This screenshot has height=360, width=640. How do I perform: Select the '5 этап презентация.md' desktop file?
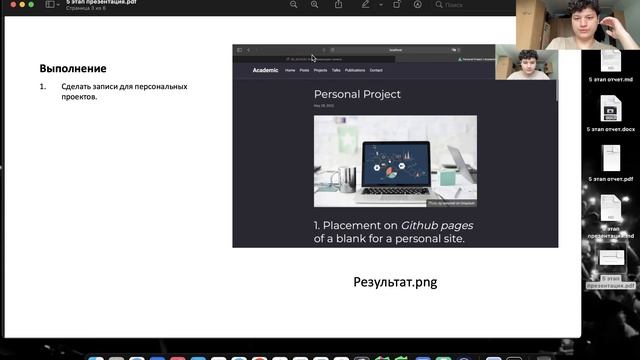[x=611, y=217]
